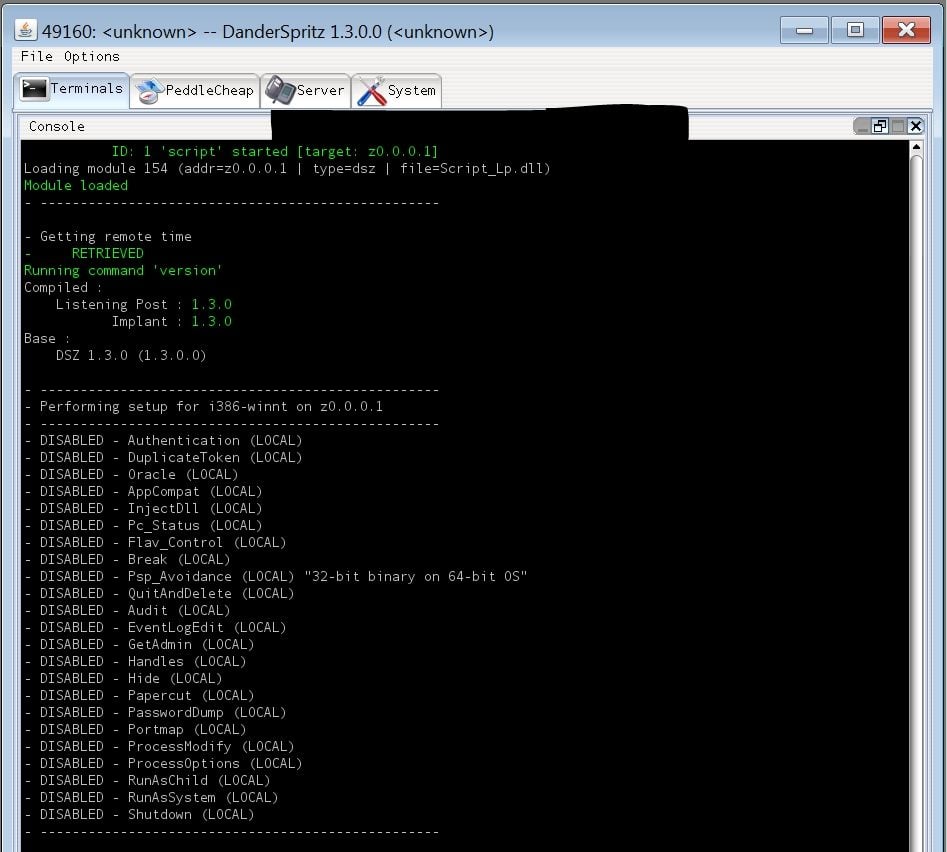Image resolution: width=947 pixels, height=852 pixels.
Task: Click the "DISABLED - Hide (LOCAL)" line
Action: [123, 678]
